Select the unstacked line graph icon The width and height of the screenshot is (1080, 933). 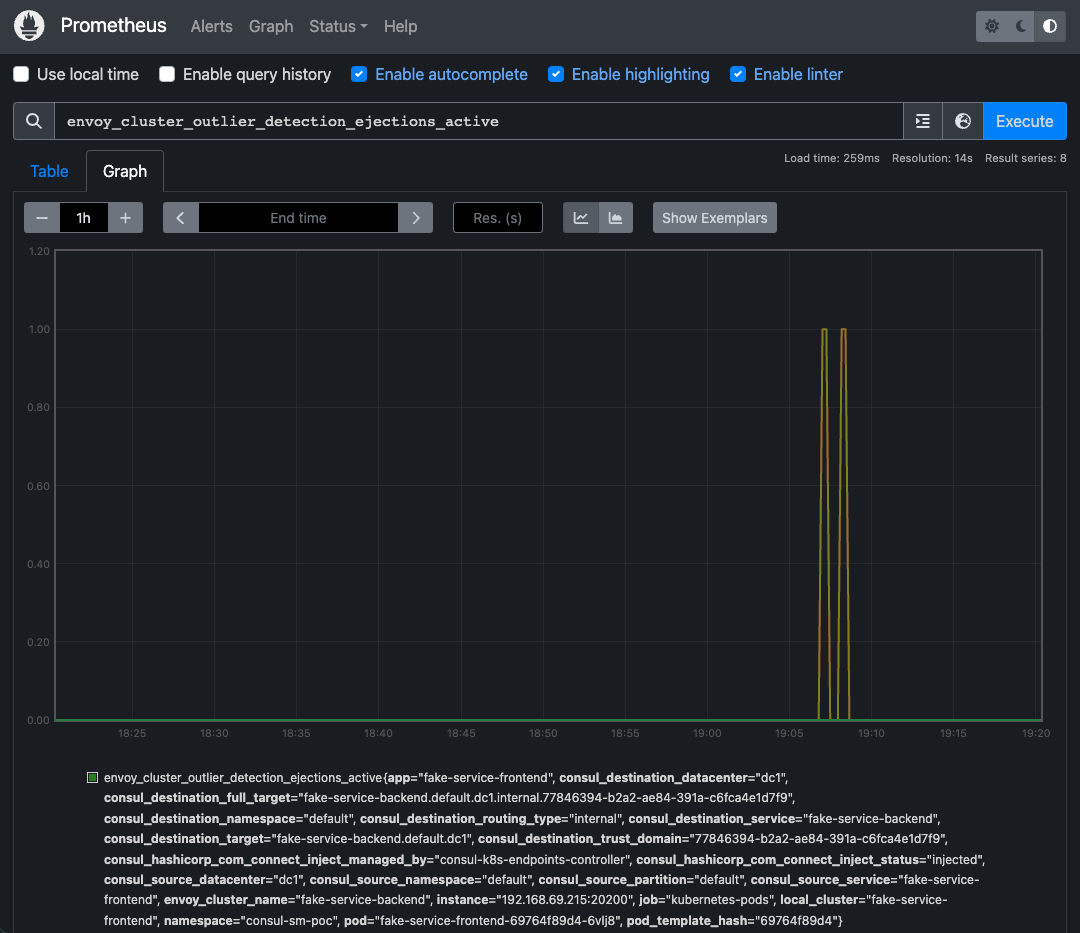pos(580,217)
